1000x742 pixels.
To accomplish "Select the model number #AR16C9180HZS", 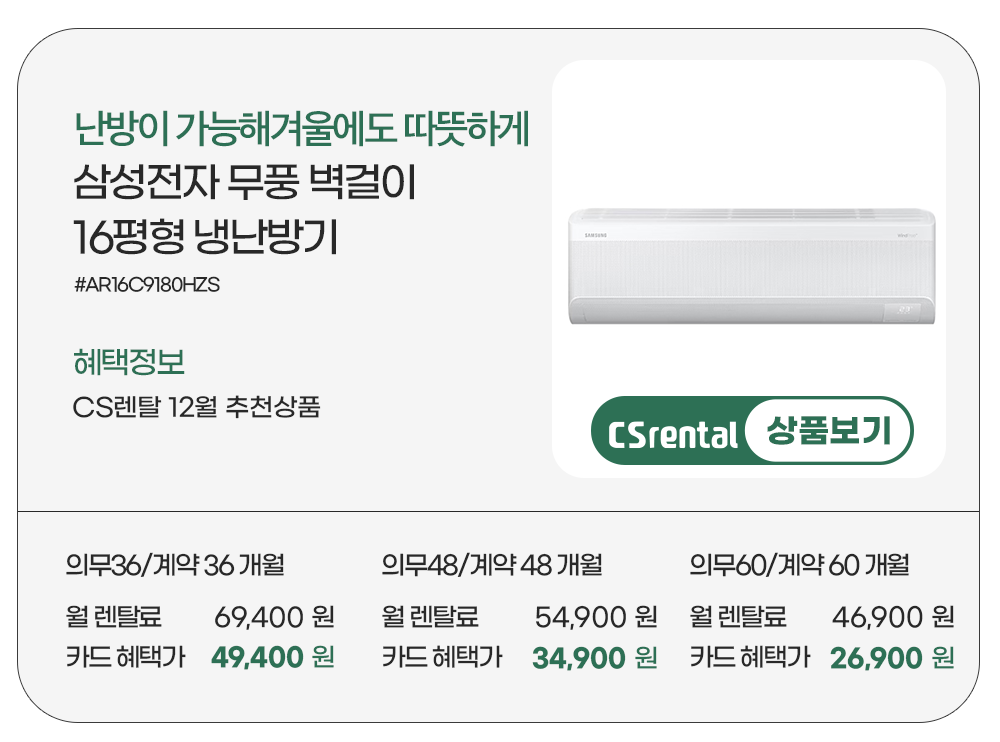I will (146, 285).
